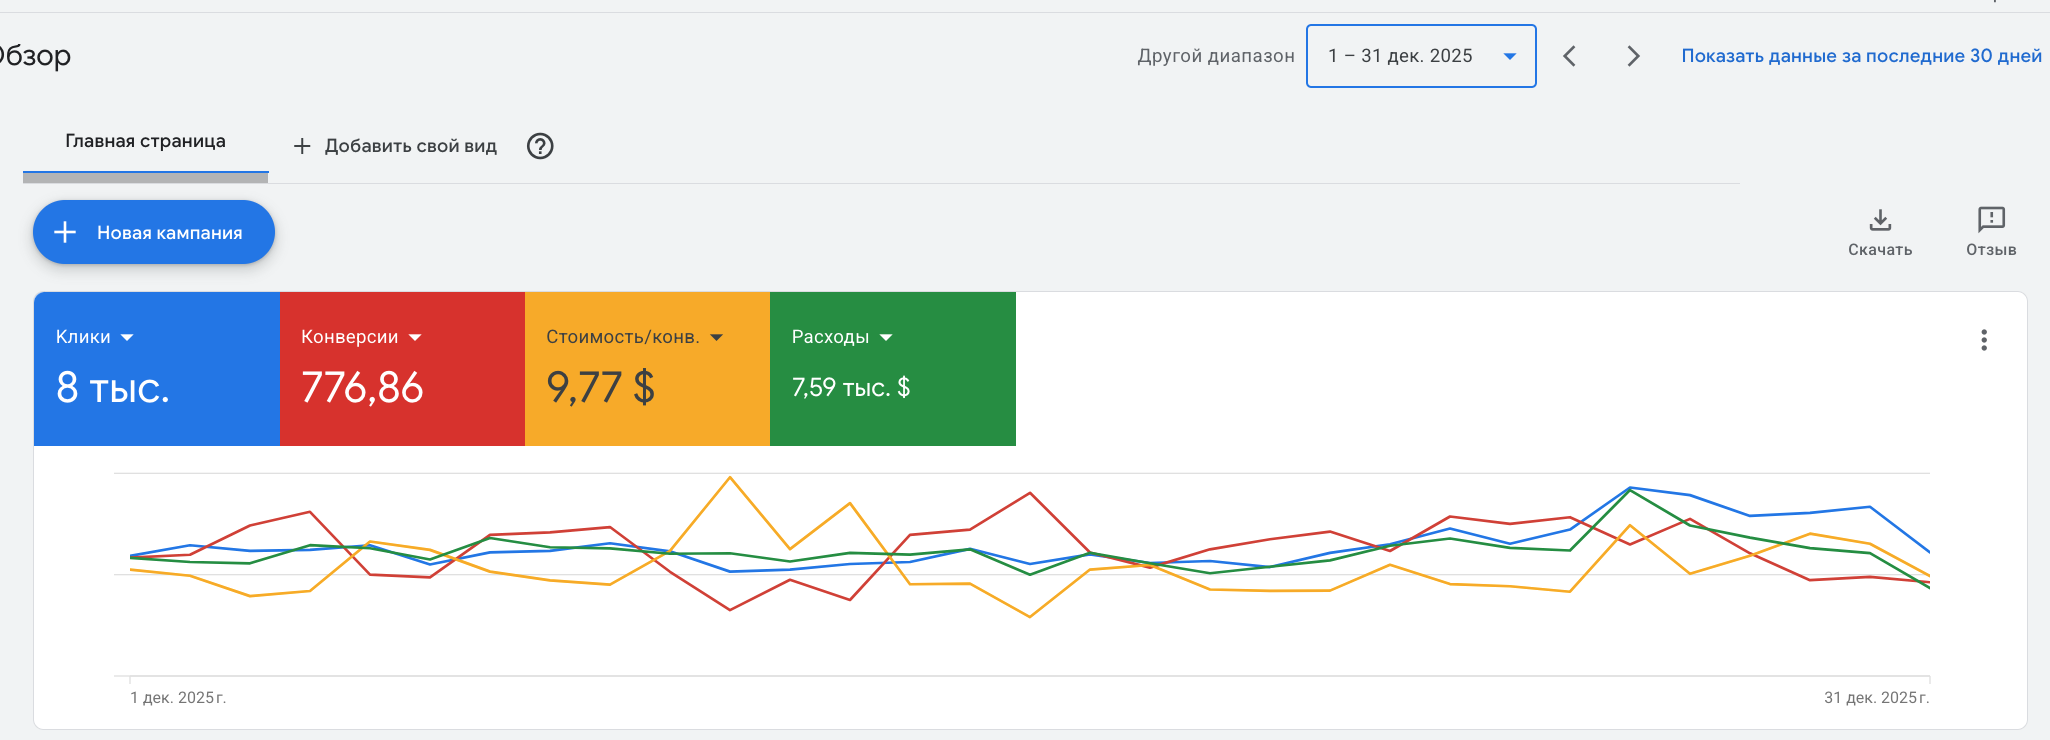Select the Главная страница tab
The height and width of the screenshot is (740, 2050).
coord(145,141)
